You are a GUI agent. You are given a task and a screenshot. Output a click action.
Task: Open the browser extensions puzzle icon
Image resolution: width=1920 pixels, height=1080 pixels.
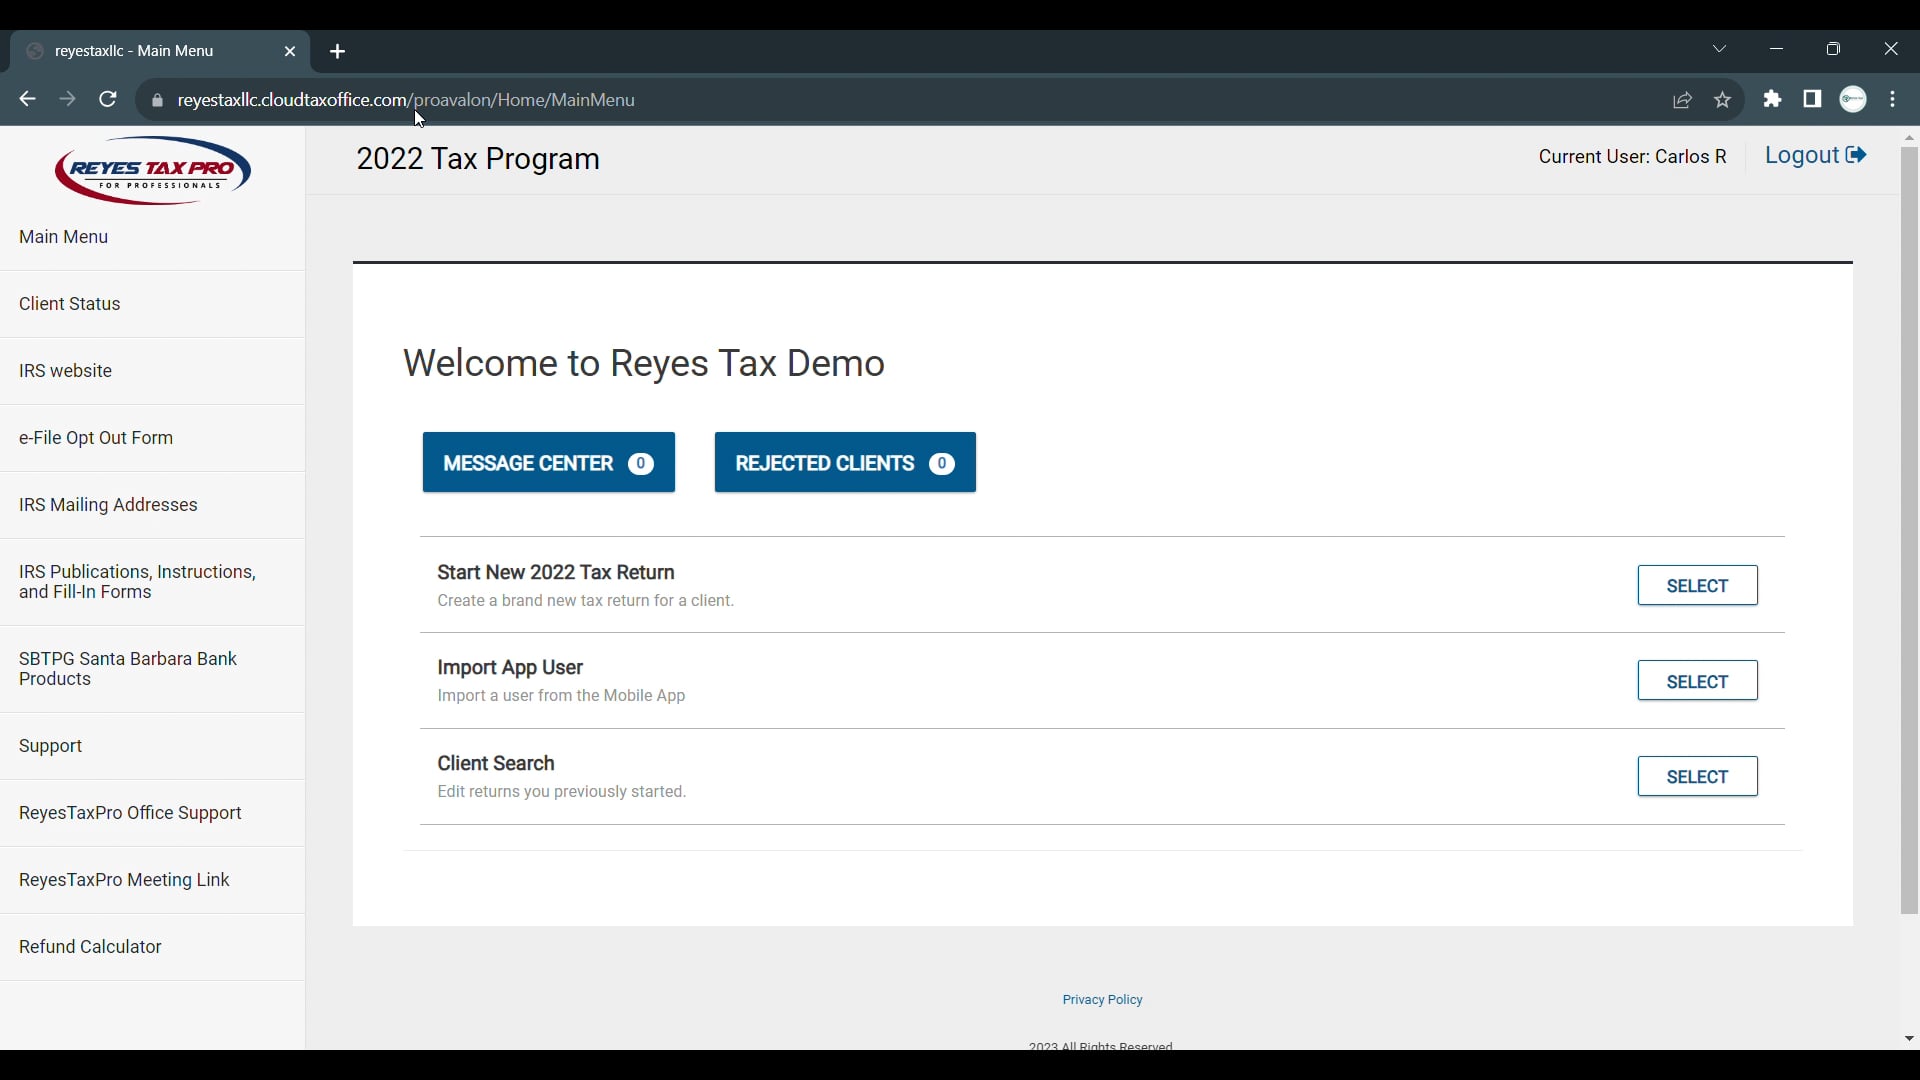[1773, 100]
